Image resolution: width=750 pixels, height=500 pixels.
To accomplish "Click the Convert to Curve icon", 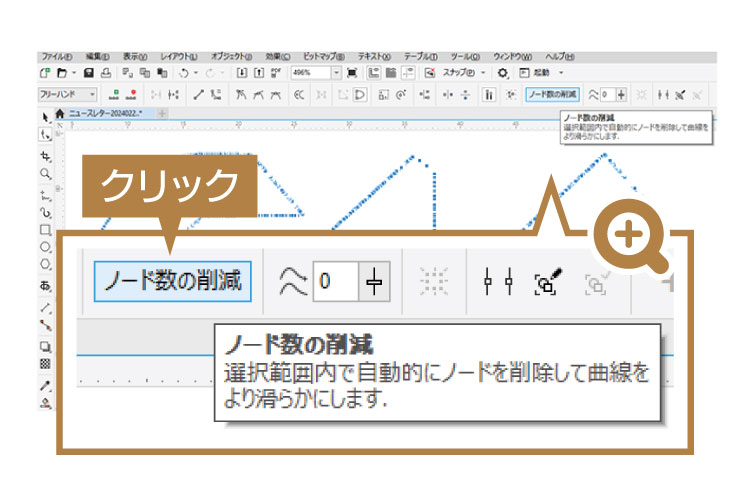I will [x=216, y=95].
